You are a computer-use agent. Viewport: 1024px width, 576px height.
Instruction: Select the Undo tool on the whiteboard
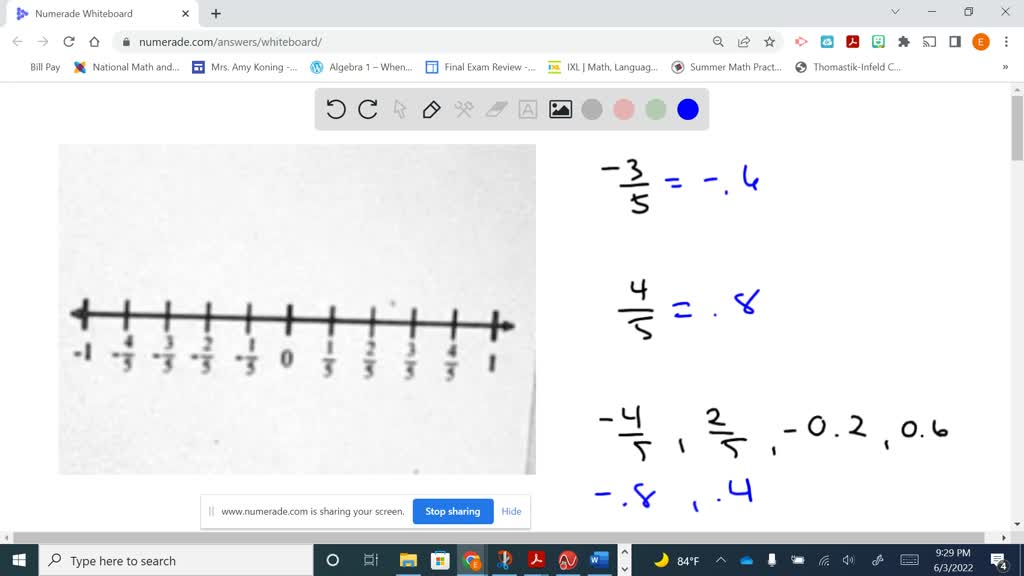(336, 110)
